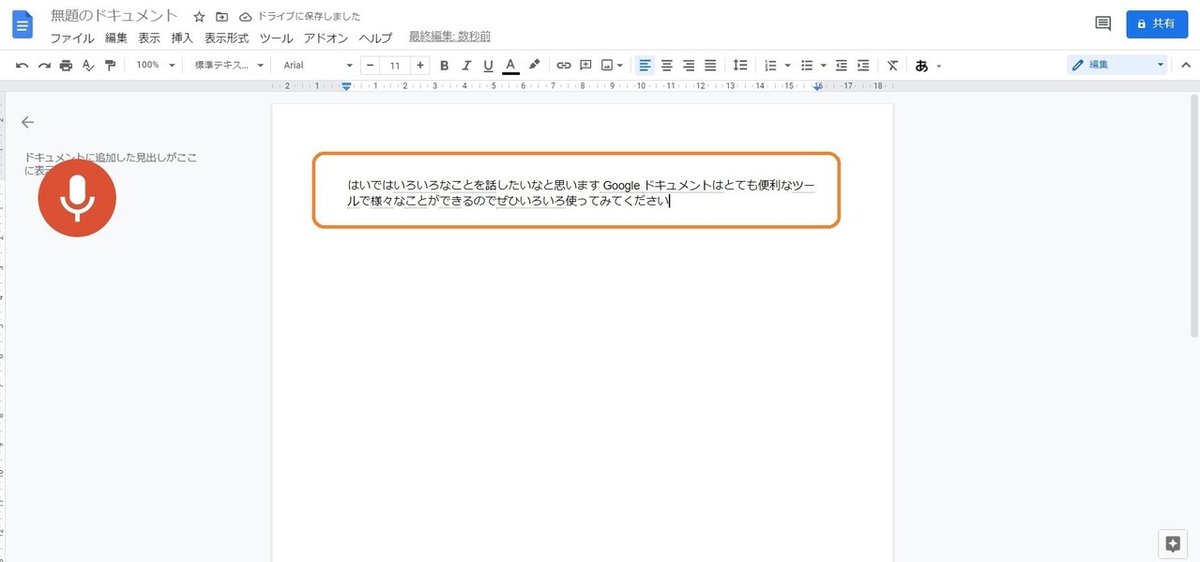Click the ドライブに保存しました status text
Screen dimensions: 1200x562
[x=309, y=17]
